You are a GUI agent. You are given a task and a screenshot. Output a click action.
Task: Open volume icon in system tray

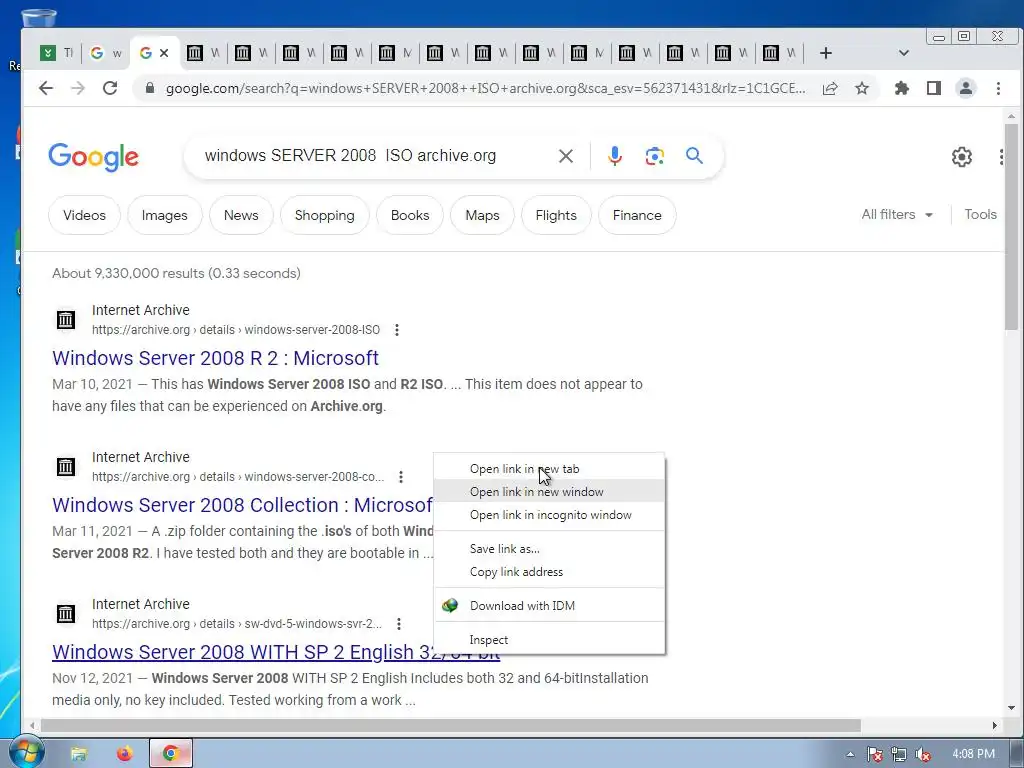[x=923, y=754]
